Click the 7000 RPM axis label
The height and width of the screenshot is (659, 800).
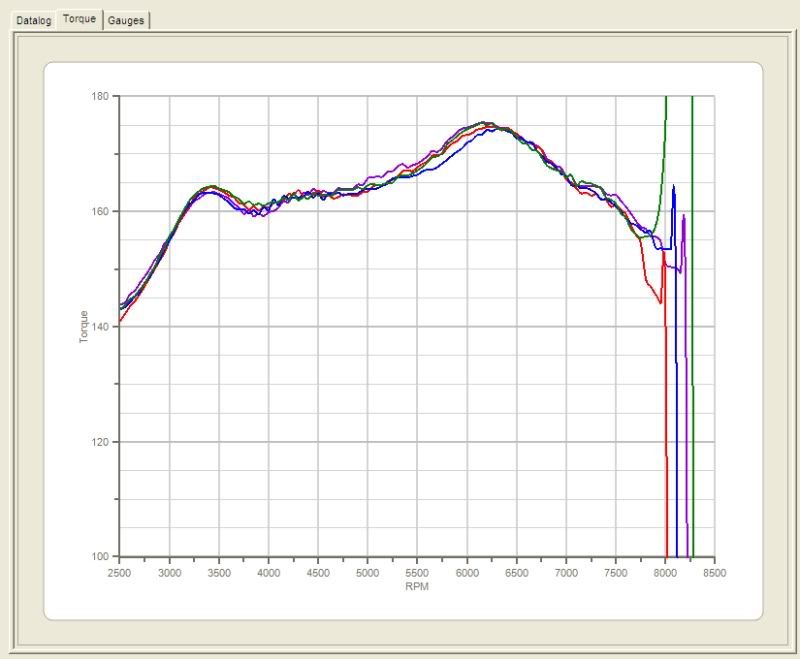pyautogui.click(x=566, y=573)
